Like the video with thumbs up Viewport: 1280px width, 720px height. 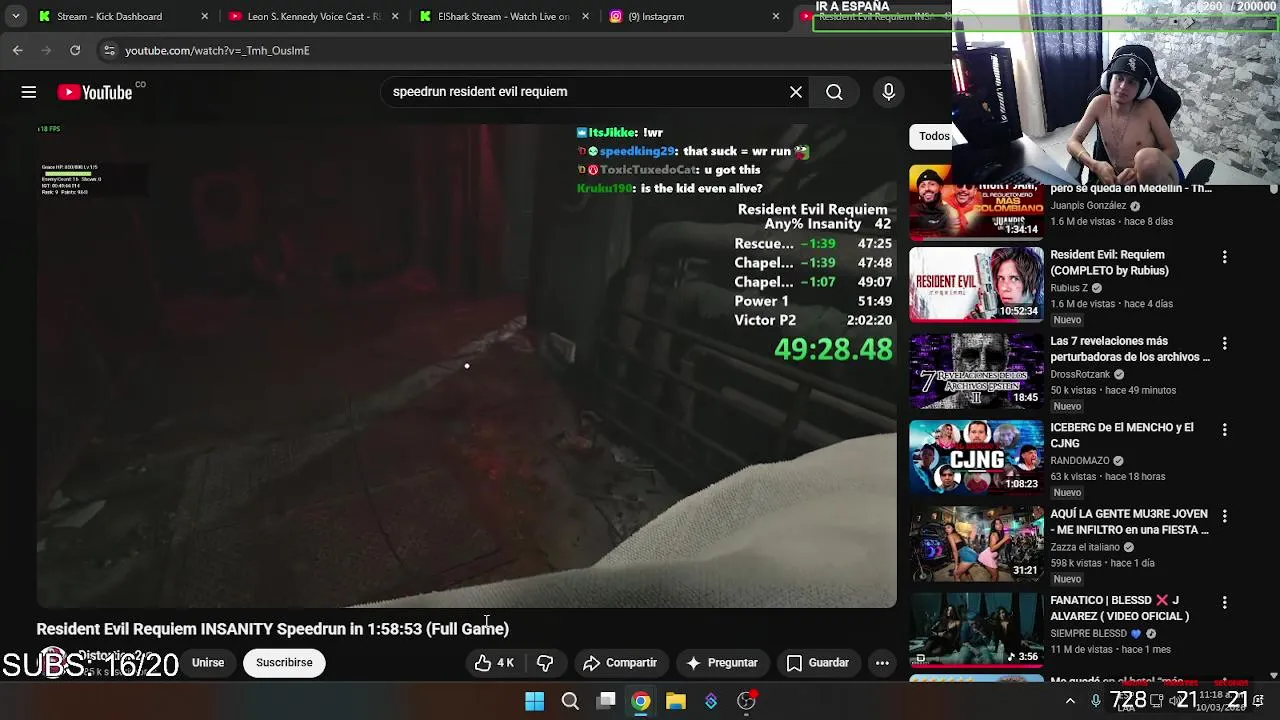[x=494, y=663]
